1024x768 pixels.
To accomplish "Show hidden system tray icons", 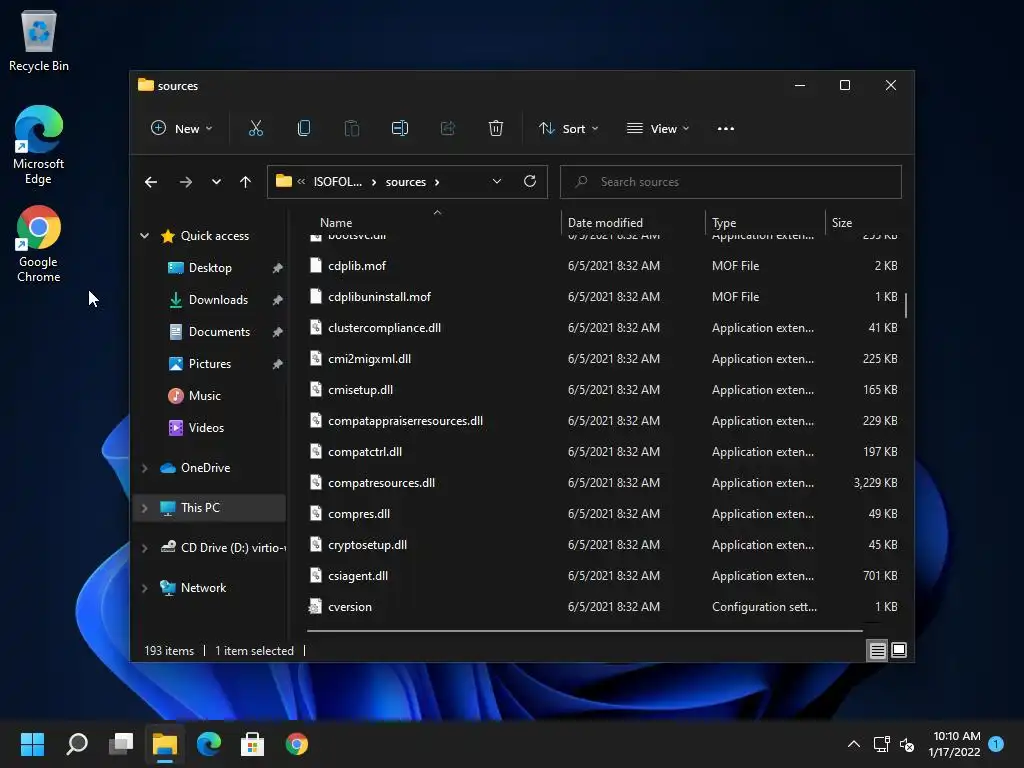I will 853,744.
